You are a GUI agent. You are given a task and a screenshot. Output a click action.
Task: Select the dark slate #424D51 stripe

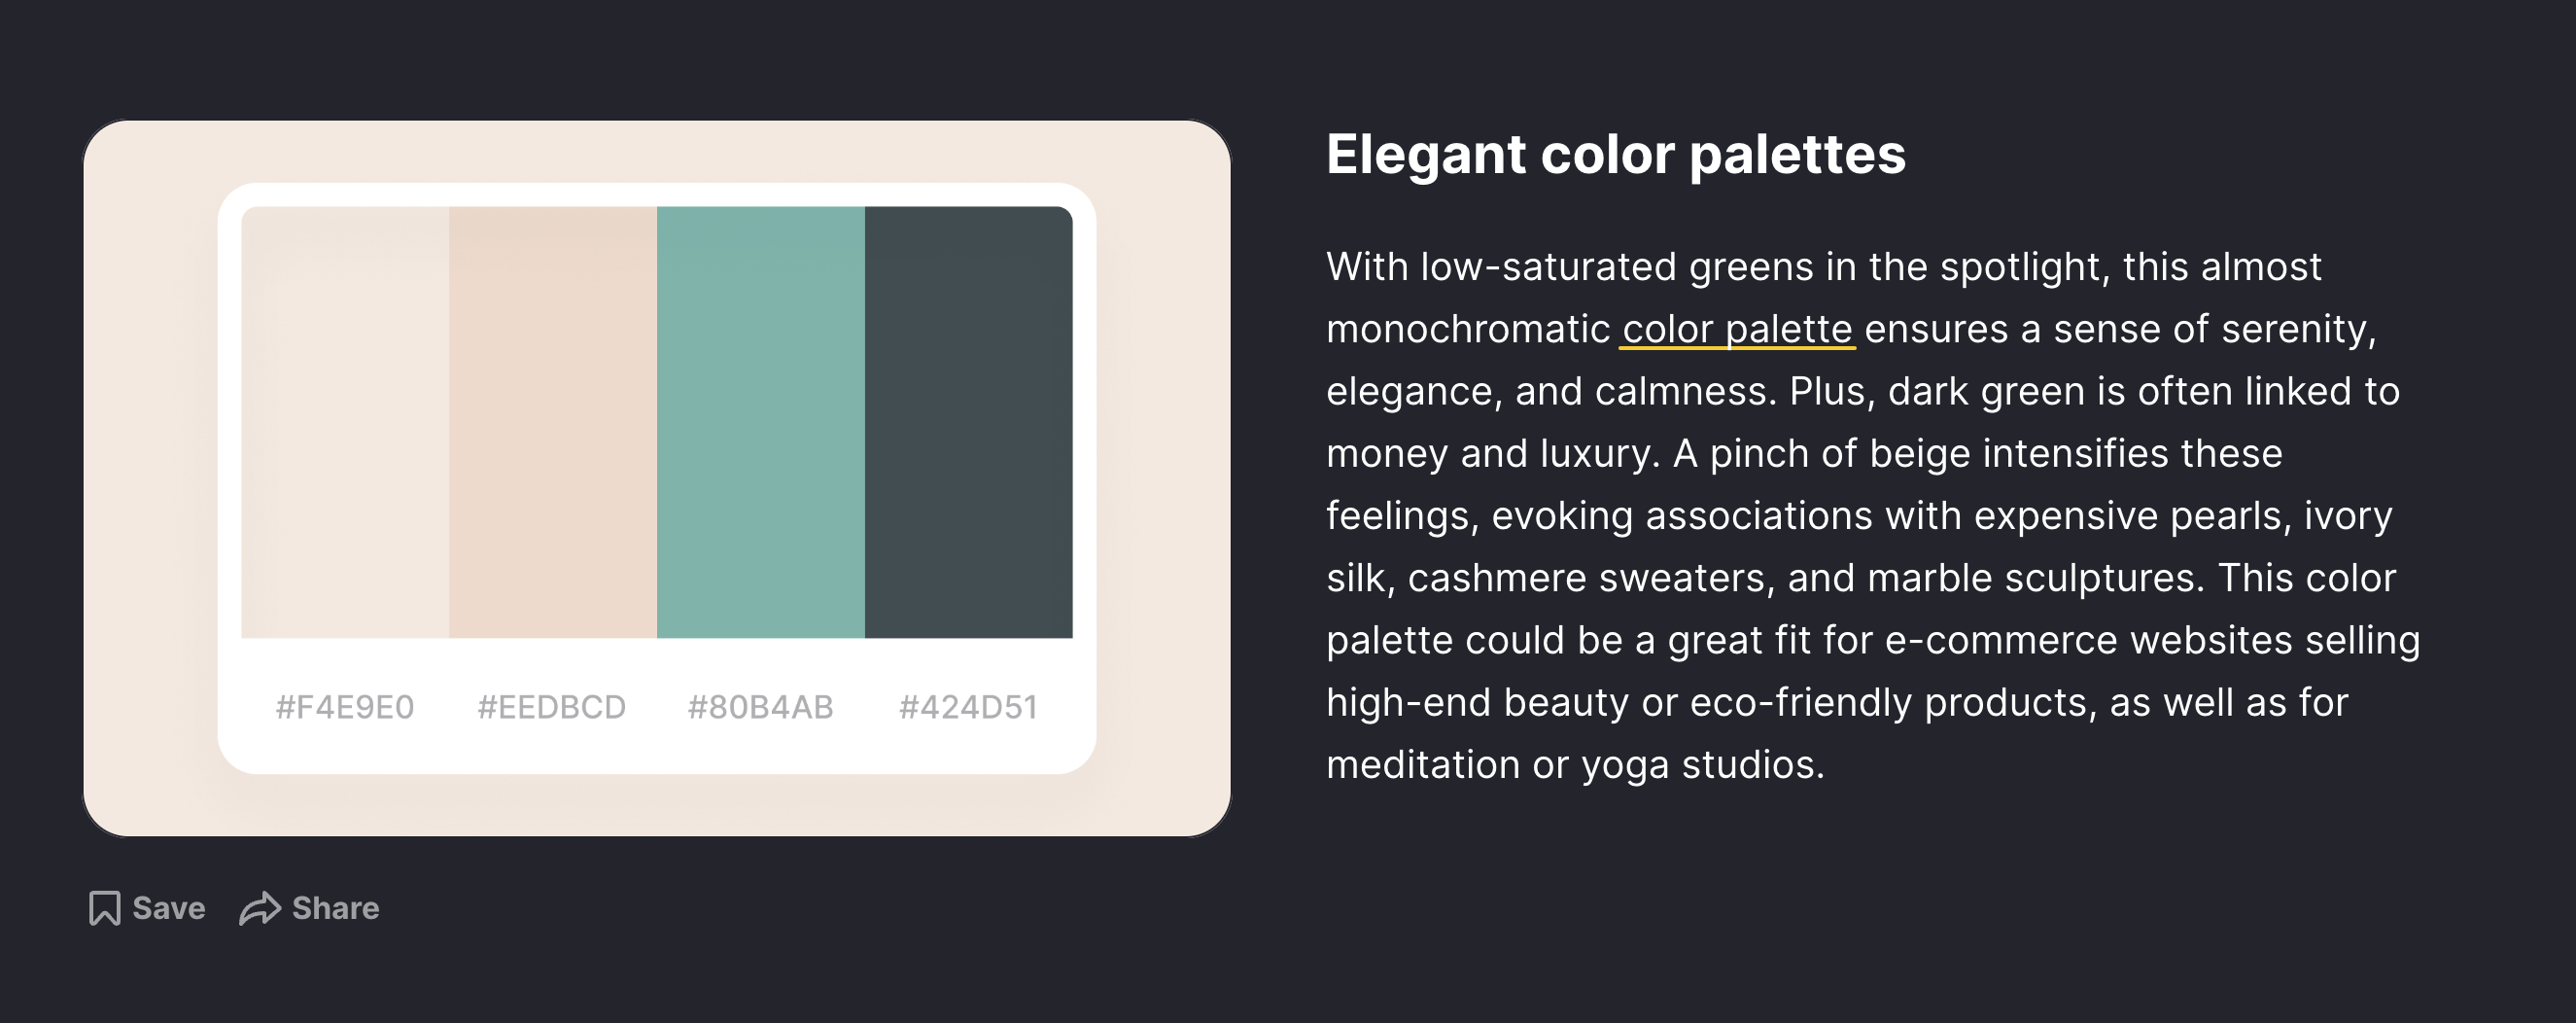click(969, 422)
